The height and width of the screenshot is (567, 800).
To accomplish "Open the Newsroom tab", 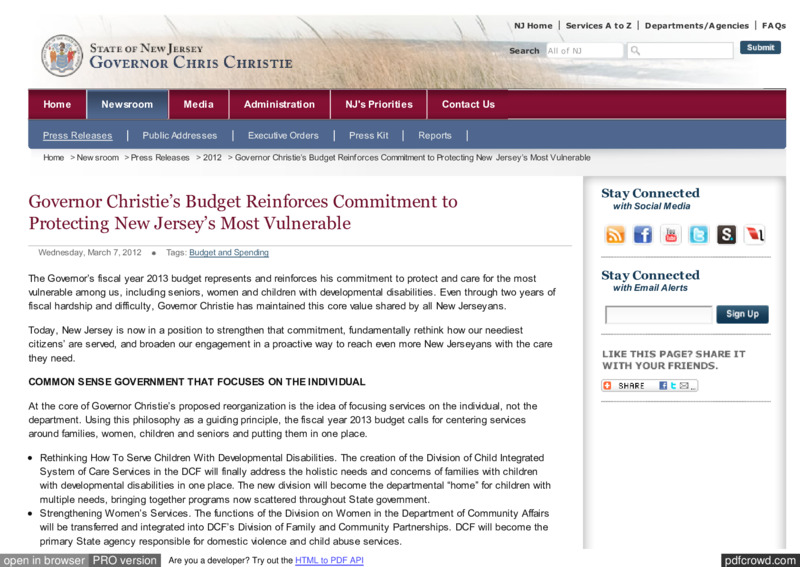I will click(127, 104).
